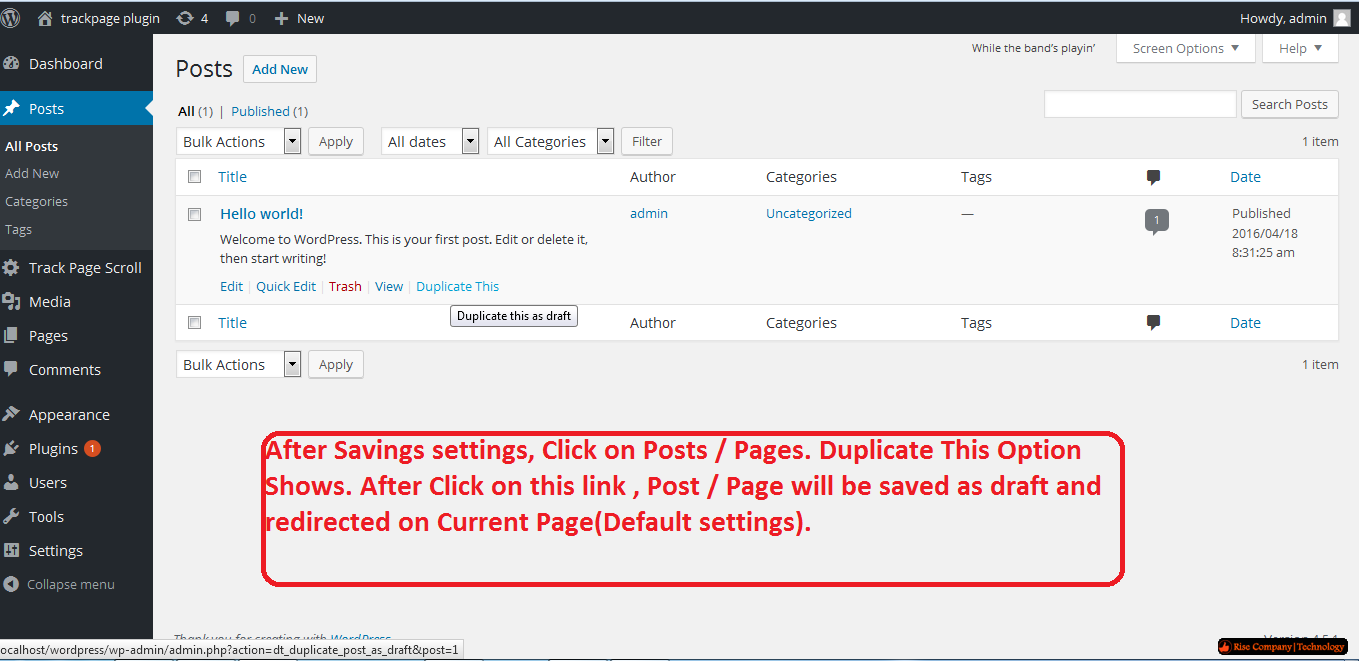Toggle the select-all checkbox in header row

(x=195, y=177)
